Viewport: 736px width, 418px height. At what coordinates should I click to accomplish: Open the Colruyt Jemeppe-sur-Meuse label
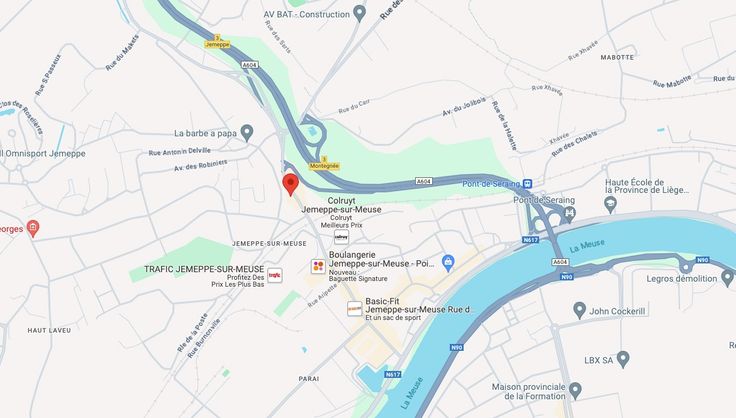(x=341, y=205)
